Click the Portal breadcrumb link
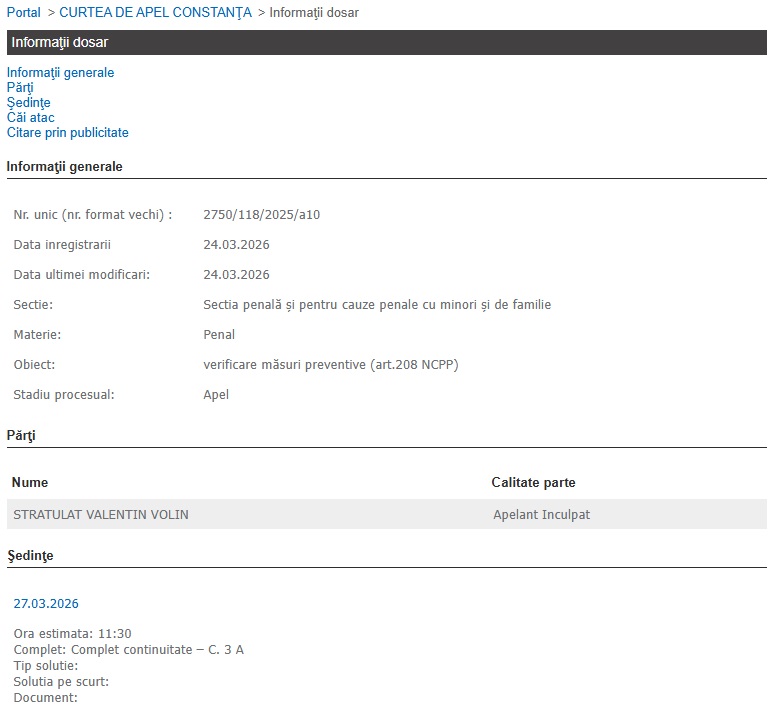This screenshot has width=774, height=714. click(24, 13)
